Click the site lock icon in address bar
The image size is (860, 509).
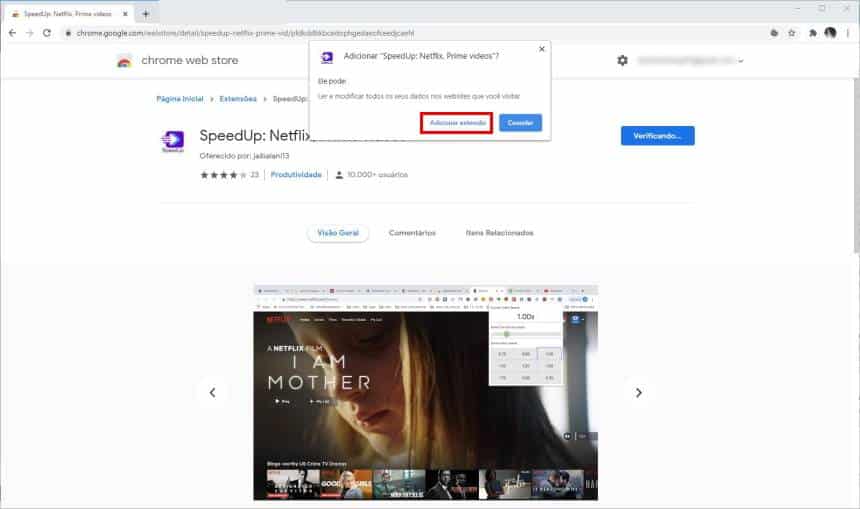point(68,33)
